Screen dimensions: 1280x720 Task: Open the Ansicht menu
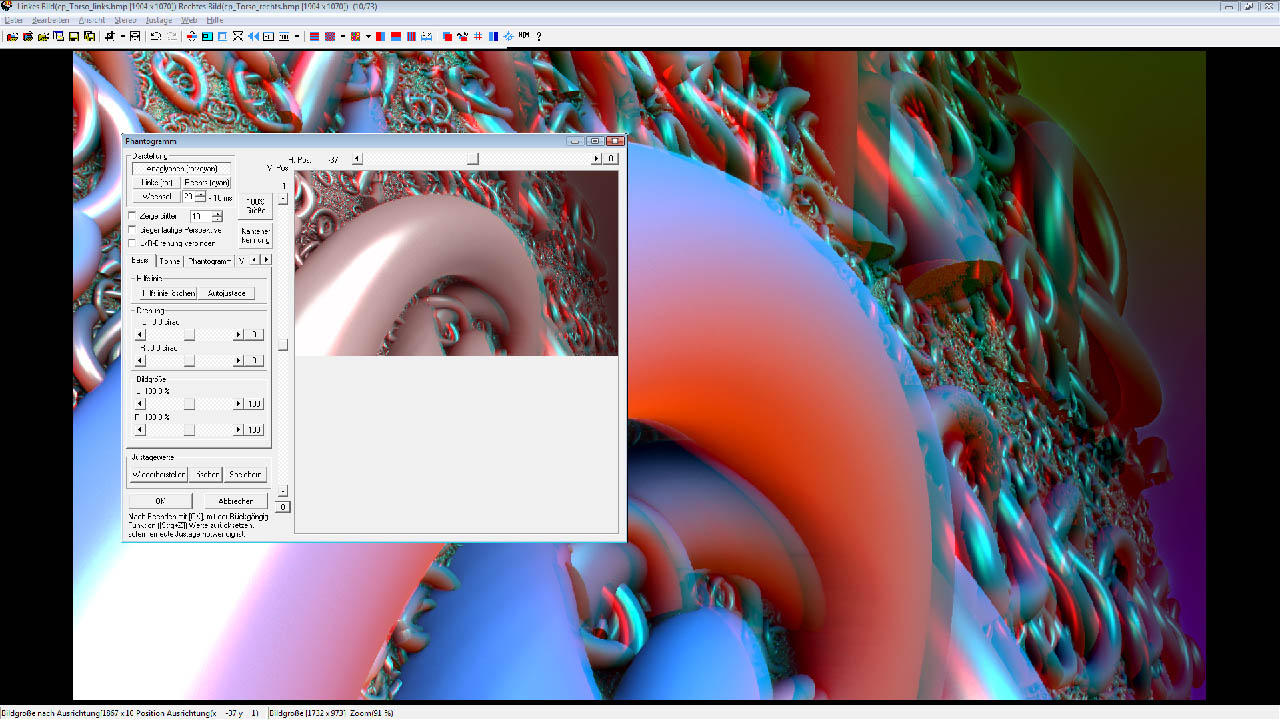click(92, 20)
